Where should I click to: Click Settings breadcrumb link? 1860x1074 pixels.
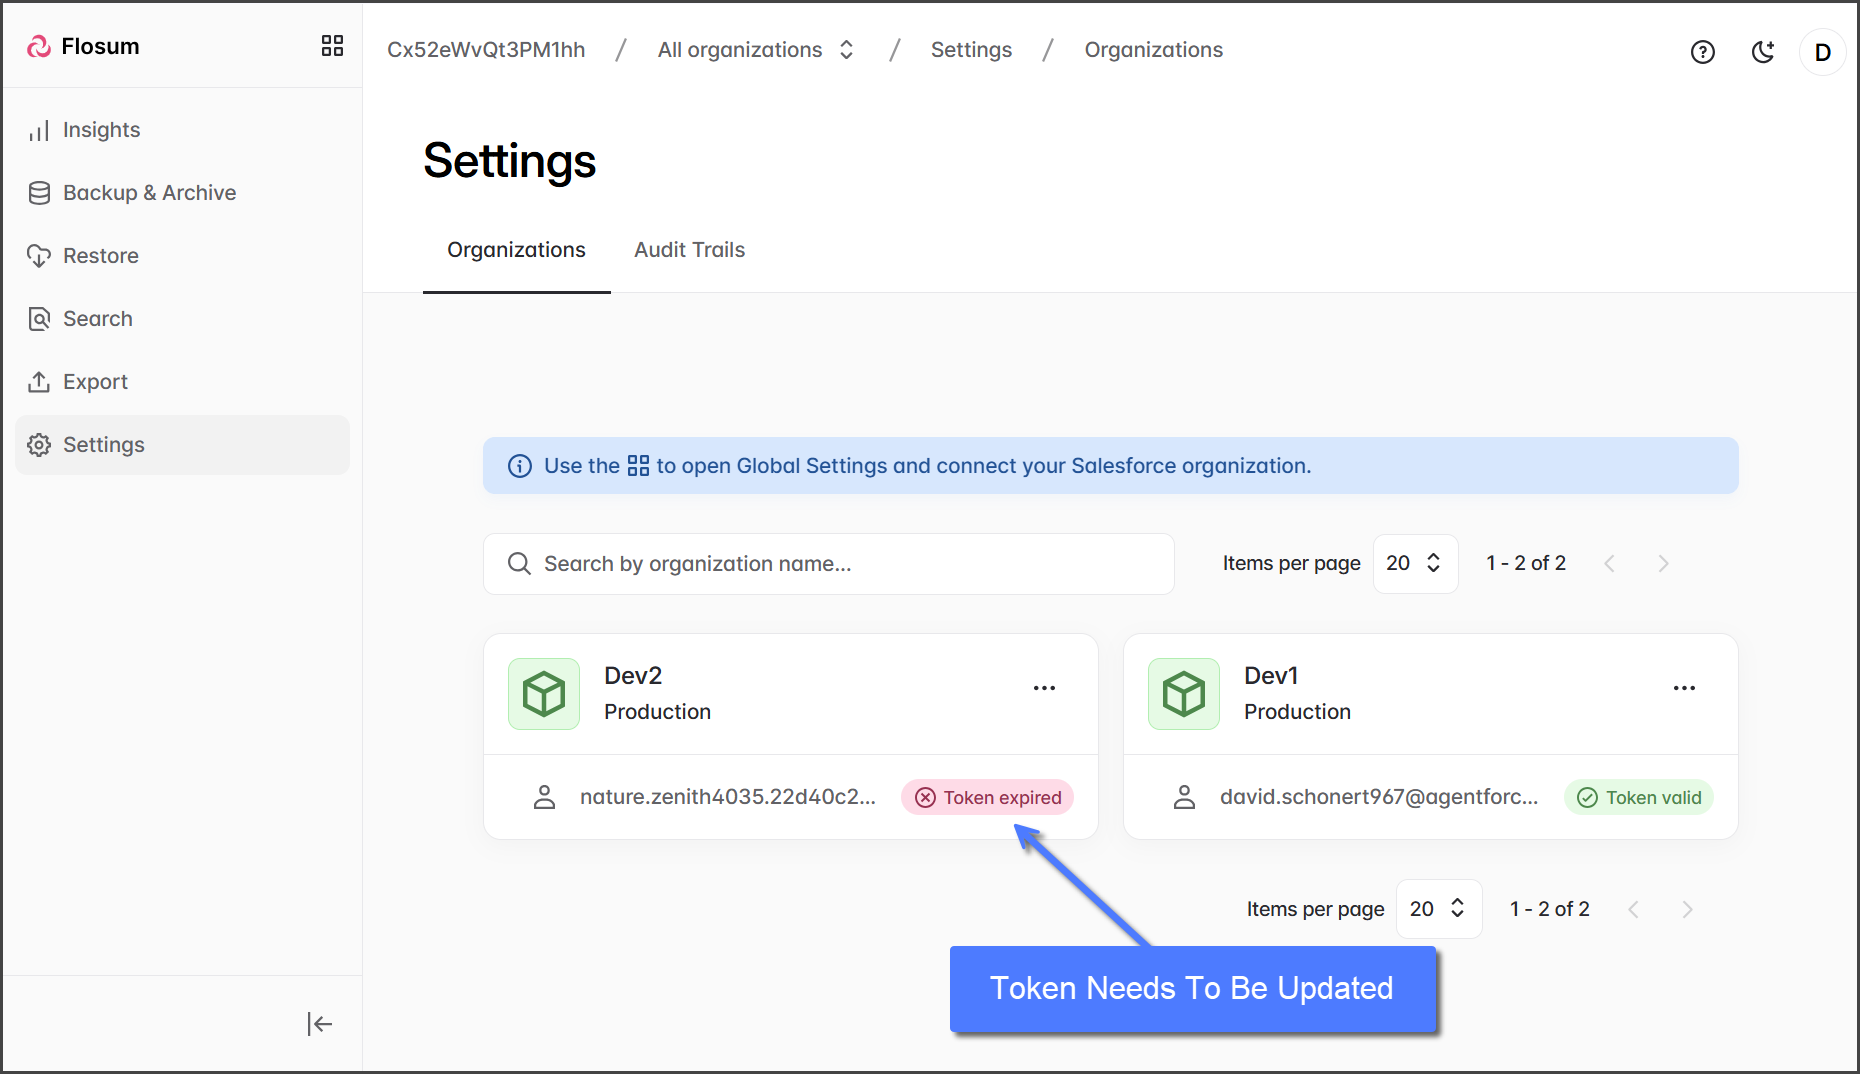[x=971, y=50]
